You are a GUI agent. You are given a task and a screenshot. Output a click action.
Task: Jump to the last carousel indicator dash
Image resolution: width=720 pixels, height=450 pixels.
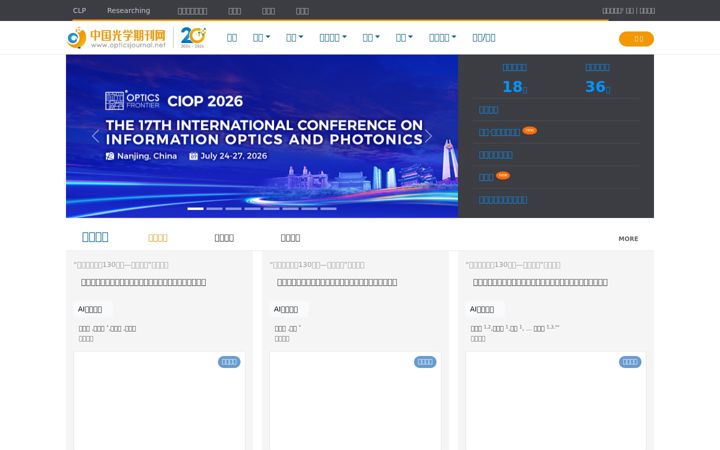(x=328, y=208)
